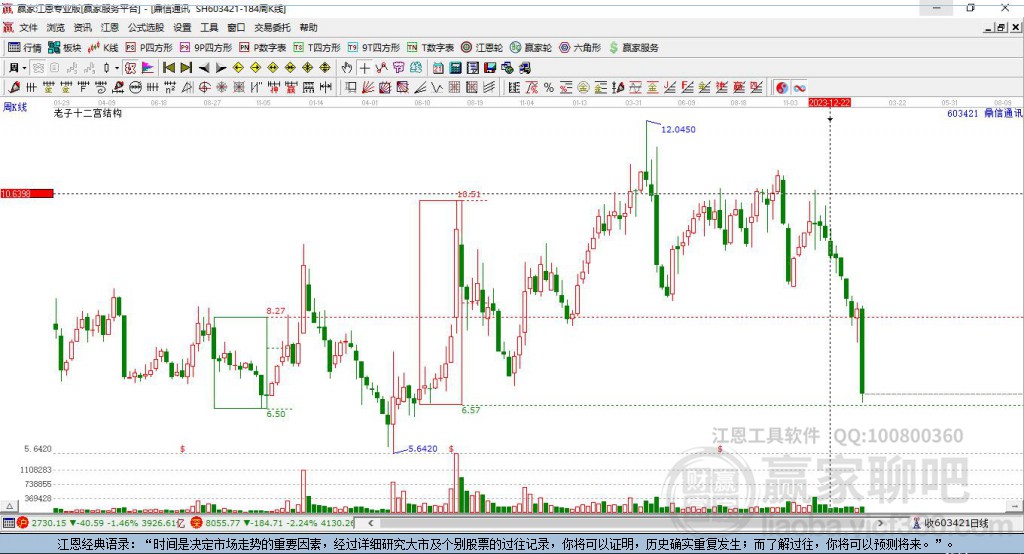Click the colorful gradient triangle icon
The height and width of the screenshot is (554, 1024).
[148, 68]
